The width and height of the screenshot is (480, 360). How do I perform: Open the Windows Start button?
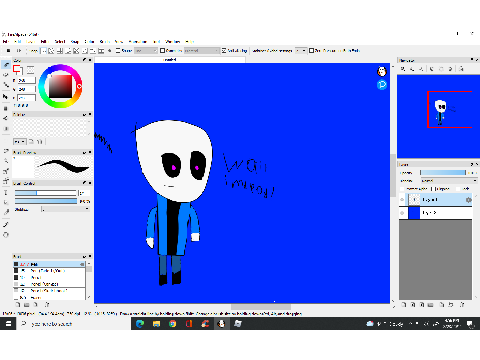click(8, 323)
